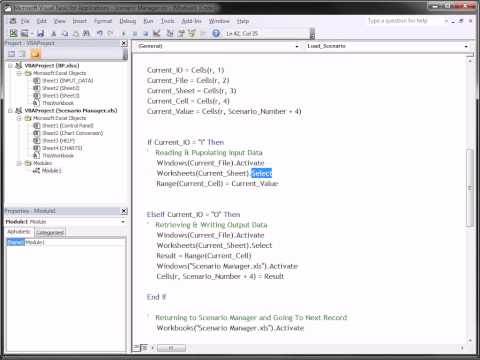Click the Reset stop icon
The height and width of the screenshot is (360, 480).
tap(145, 34)
